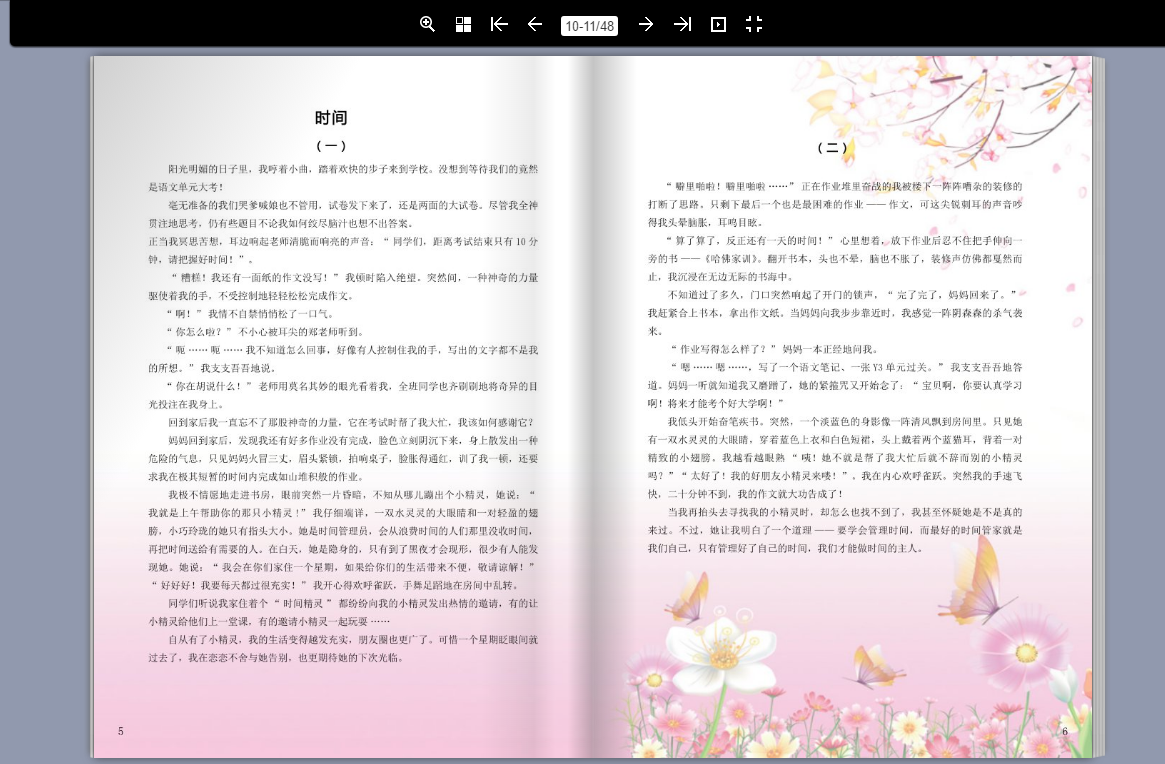Click the right page with flowers
Viewport: 1165px width, 764px height.
tap(842, 407)
